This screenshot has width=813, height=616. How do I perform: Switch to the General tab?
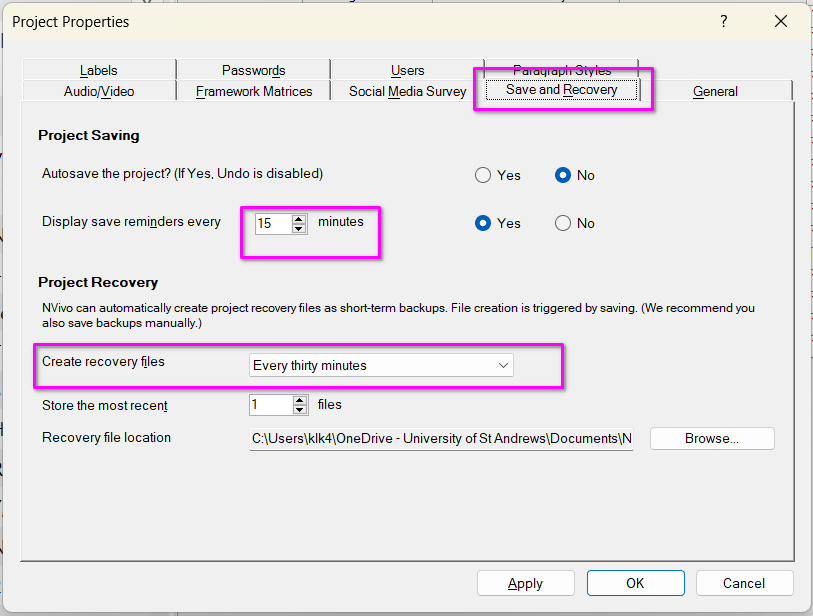[x=715, y=91]
